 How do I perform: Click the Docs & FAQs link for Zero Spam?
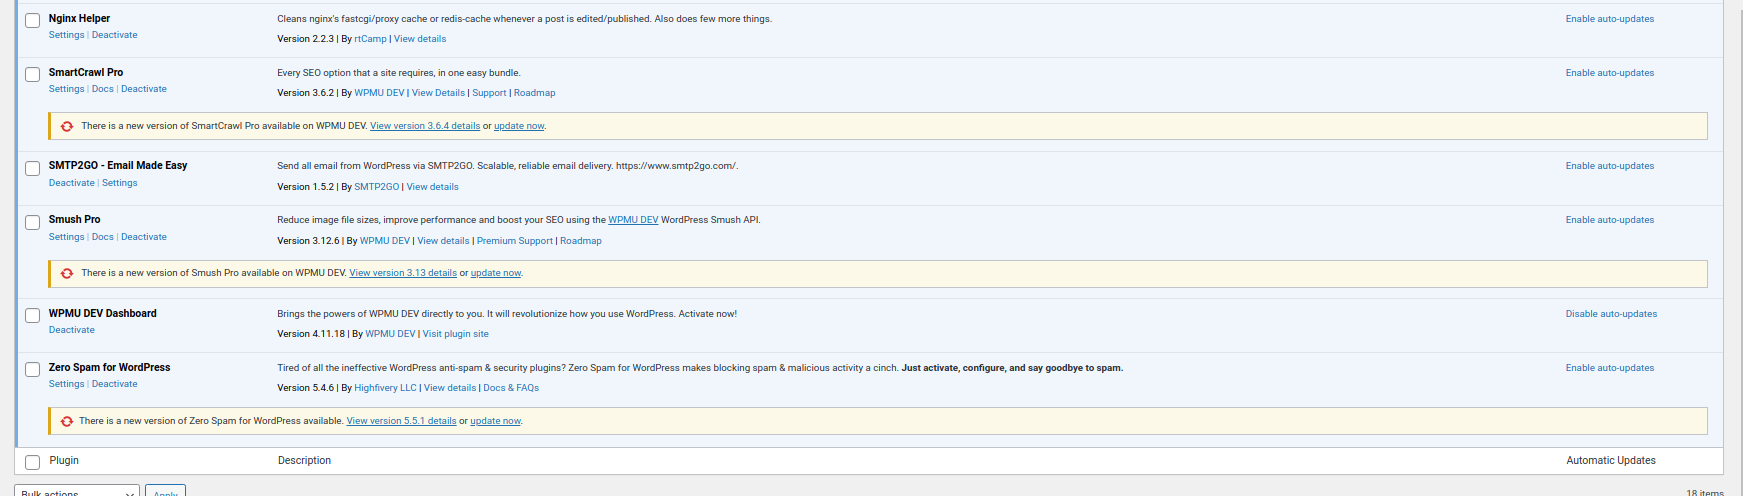511,388
